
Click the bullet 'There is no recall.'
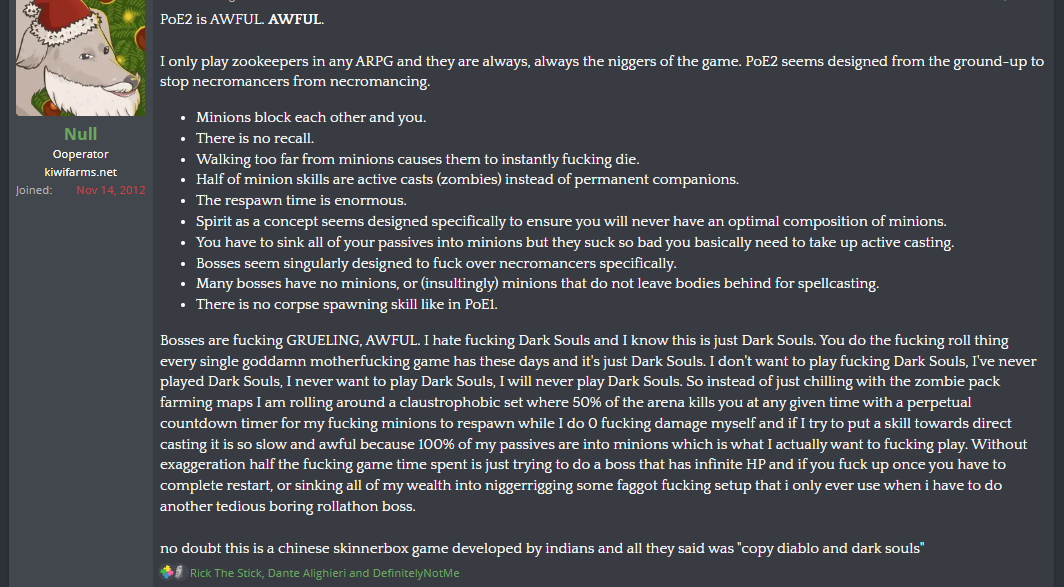254,138
